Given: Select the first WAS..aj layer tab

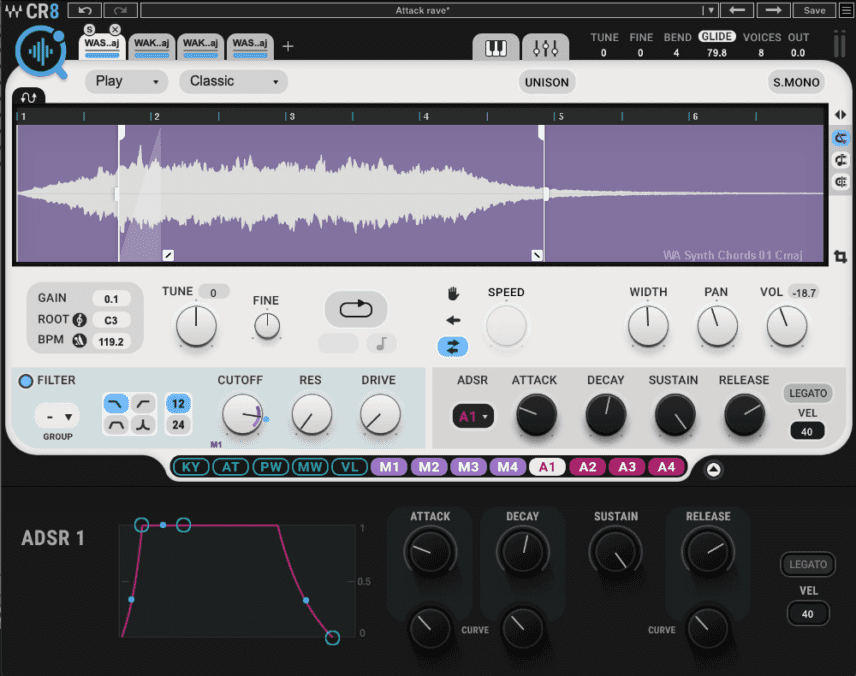Looking at the screenshot, I should tap(102, 46).
